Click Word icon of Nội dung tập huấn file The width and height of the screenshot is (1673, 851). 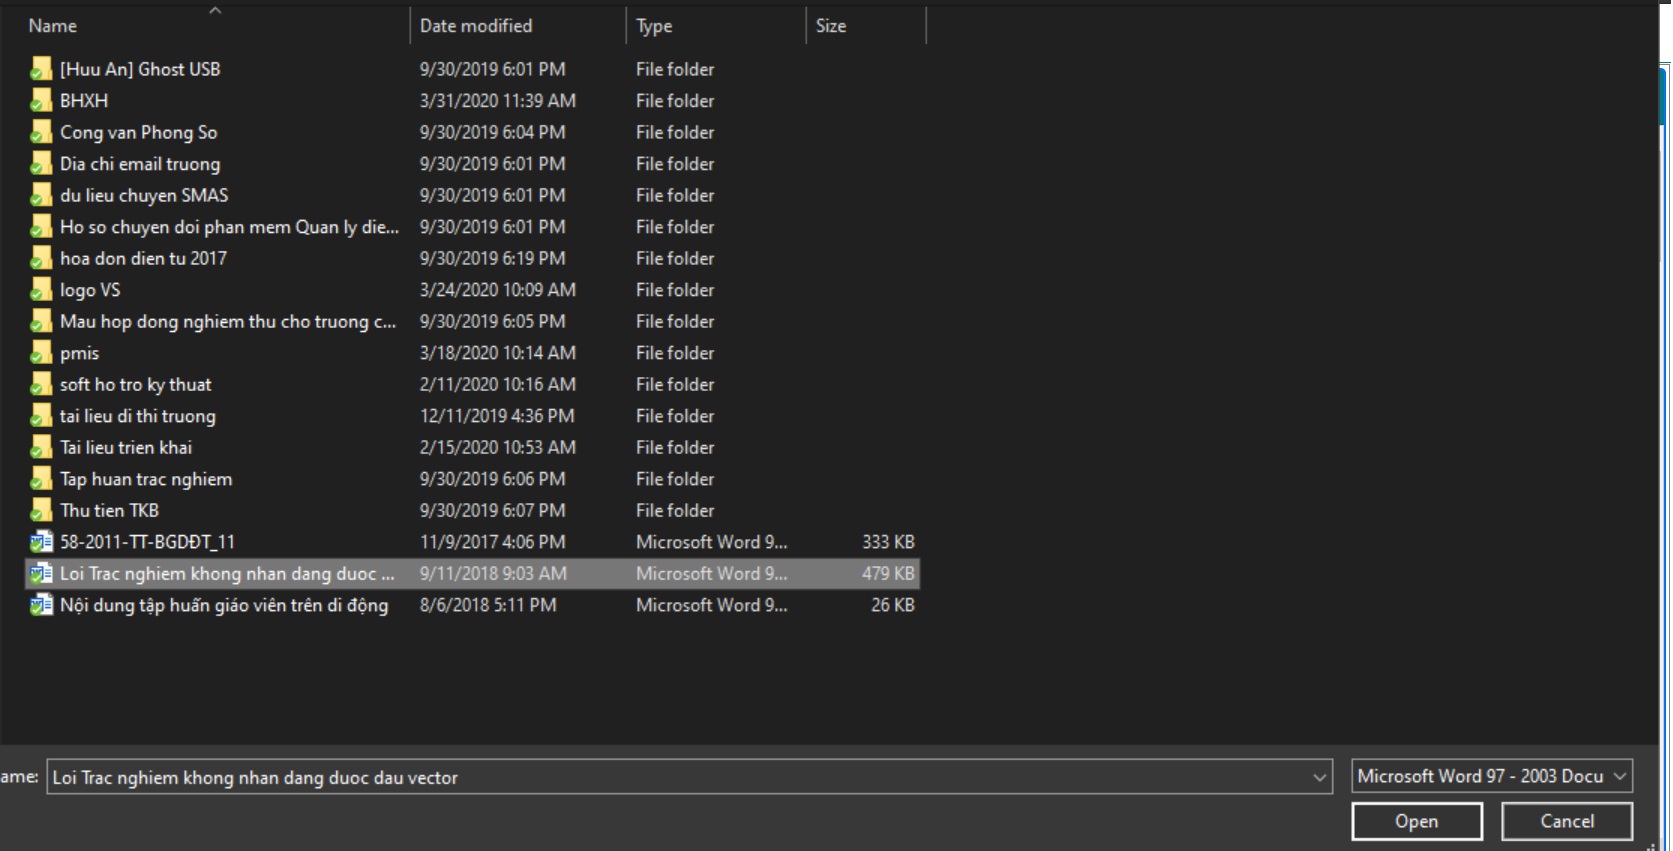41,605
